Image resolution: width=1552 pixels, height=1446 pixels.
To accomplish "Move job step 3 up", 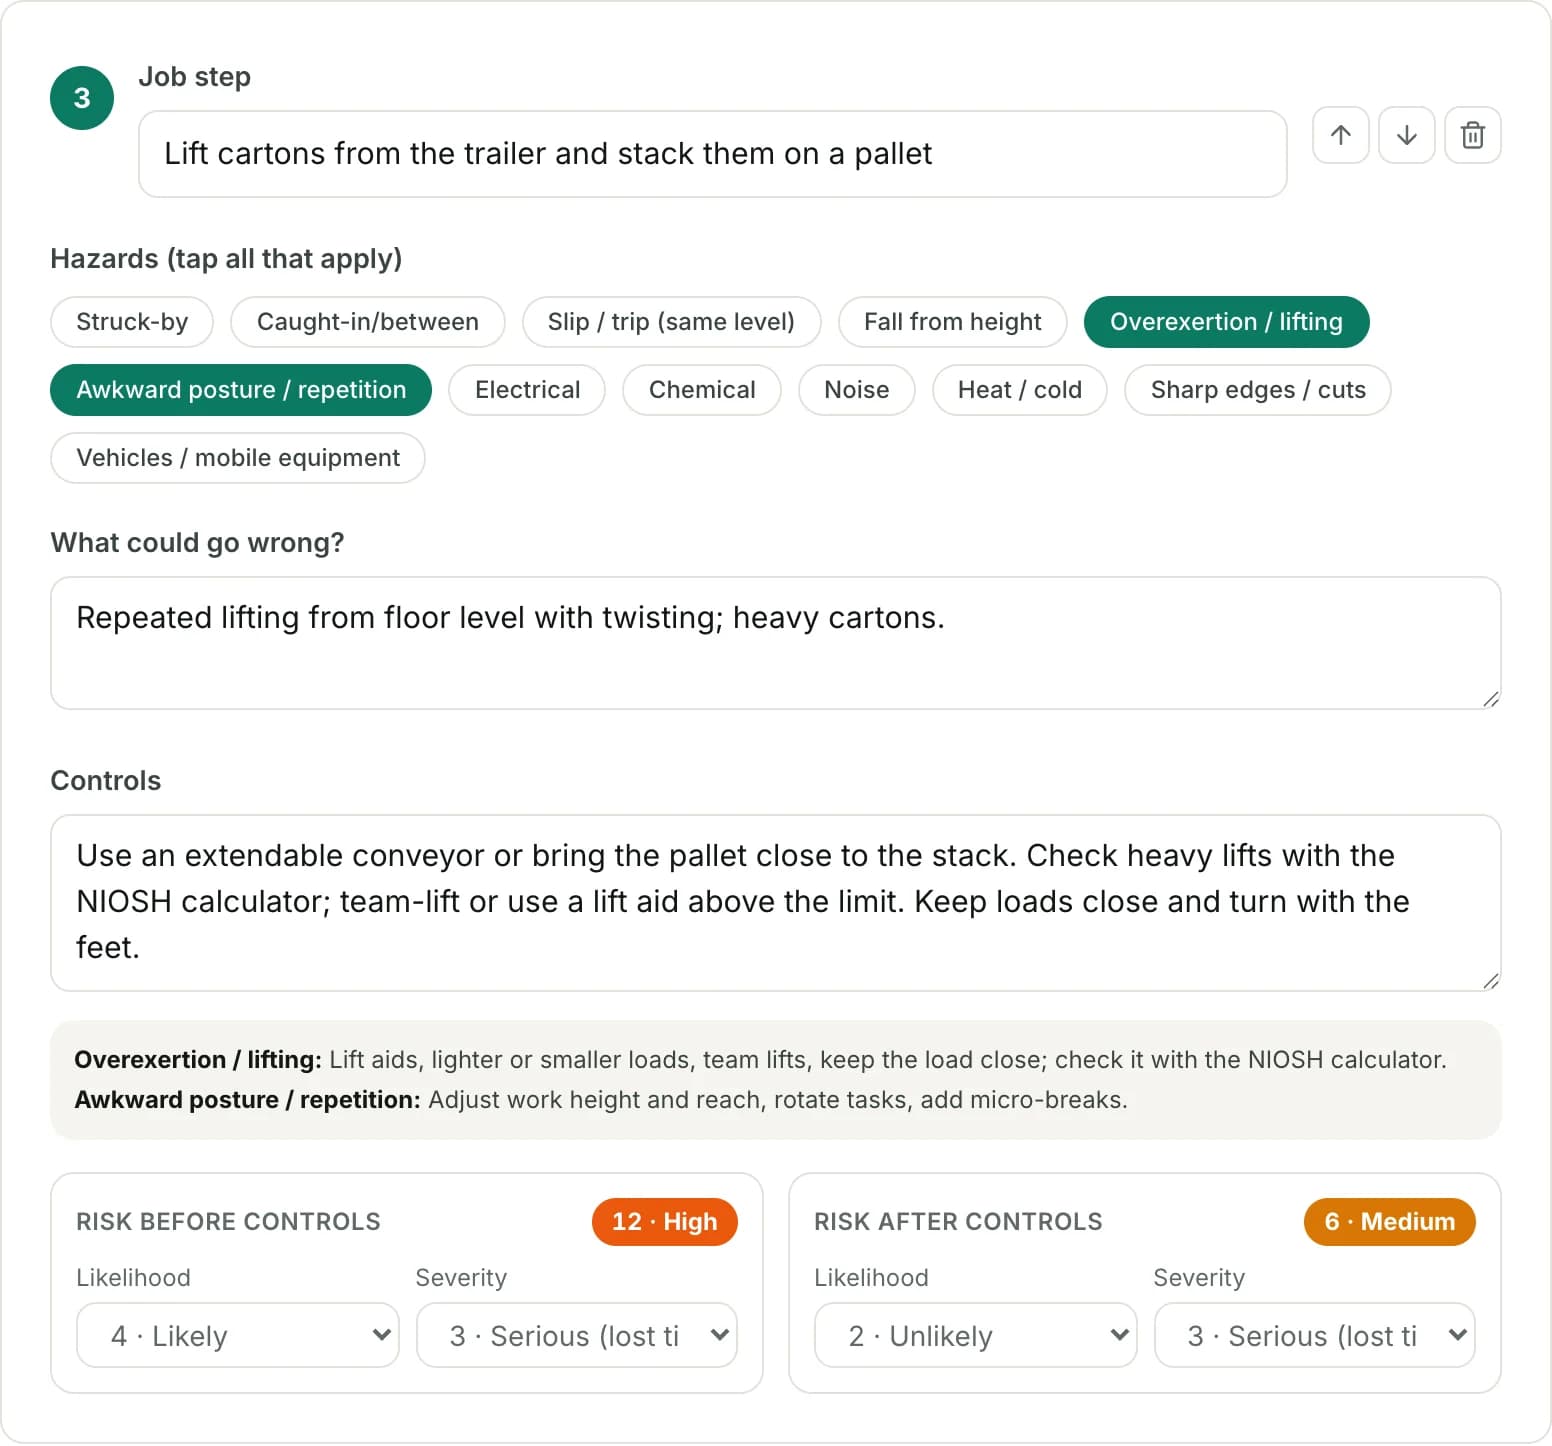I will click(x=1340, y=135).
